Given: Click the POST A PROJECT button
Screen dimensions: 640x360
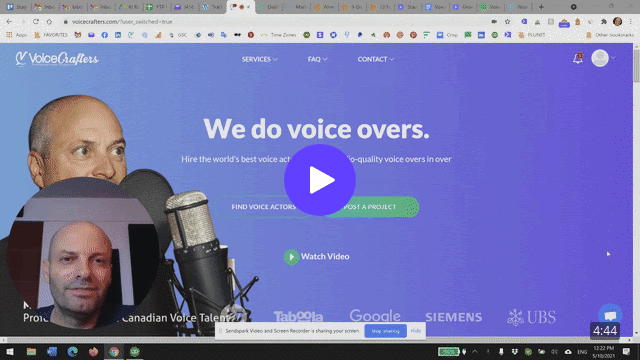Looking at the screenshot, I should (x=370, y=207).
